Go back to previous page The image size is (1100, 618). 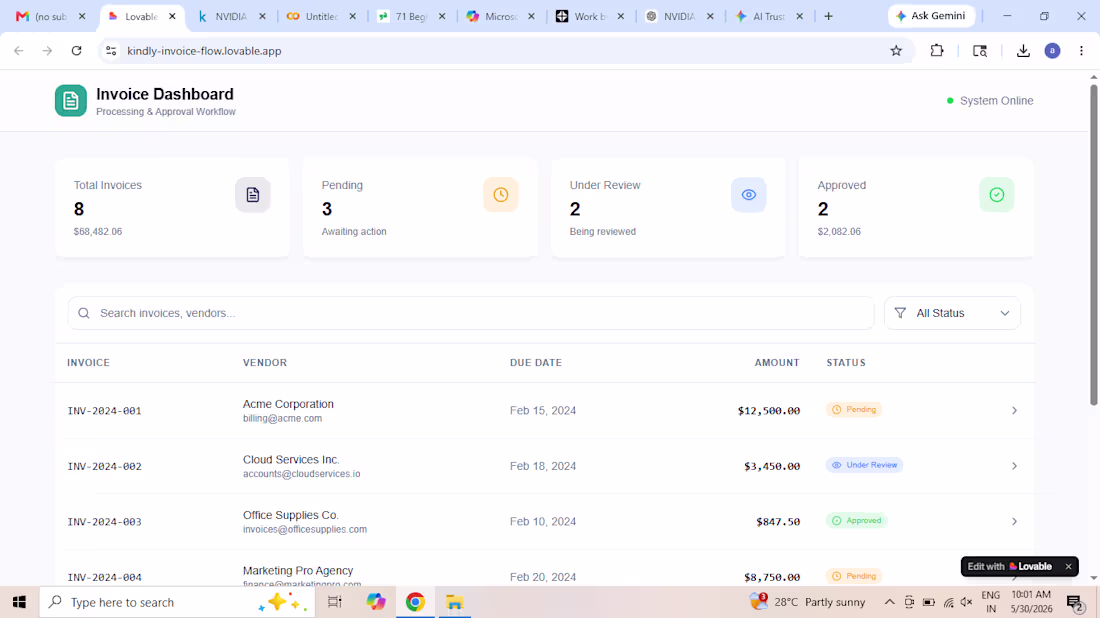coord(19,51)
